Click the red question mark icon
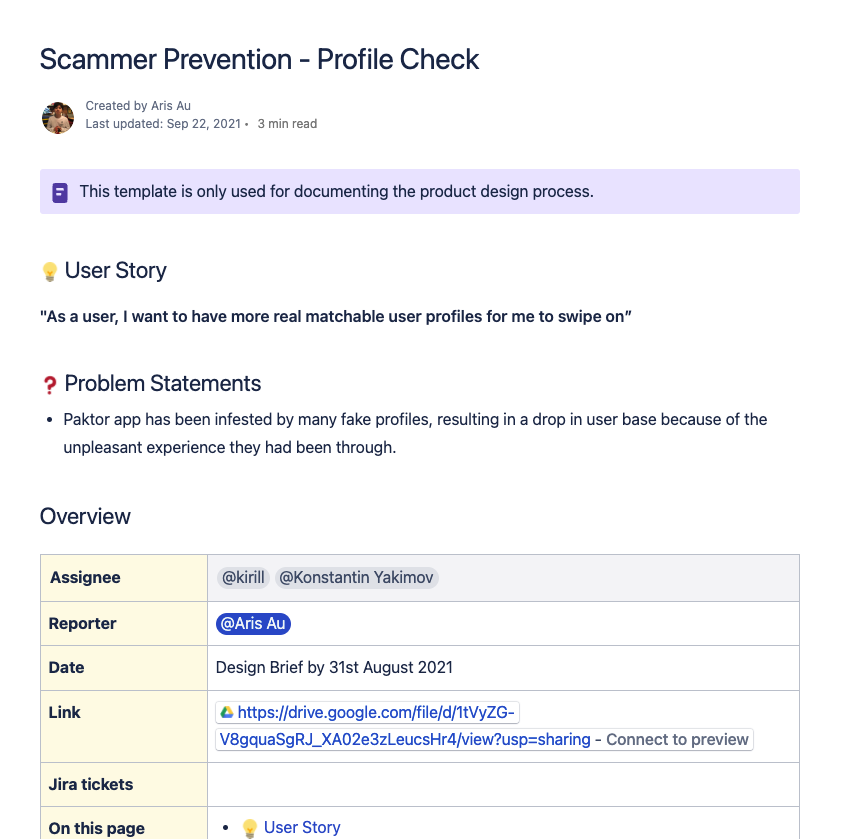Image resolution: width=855 pixels, height=839 pixels. [49, 385]
